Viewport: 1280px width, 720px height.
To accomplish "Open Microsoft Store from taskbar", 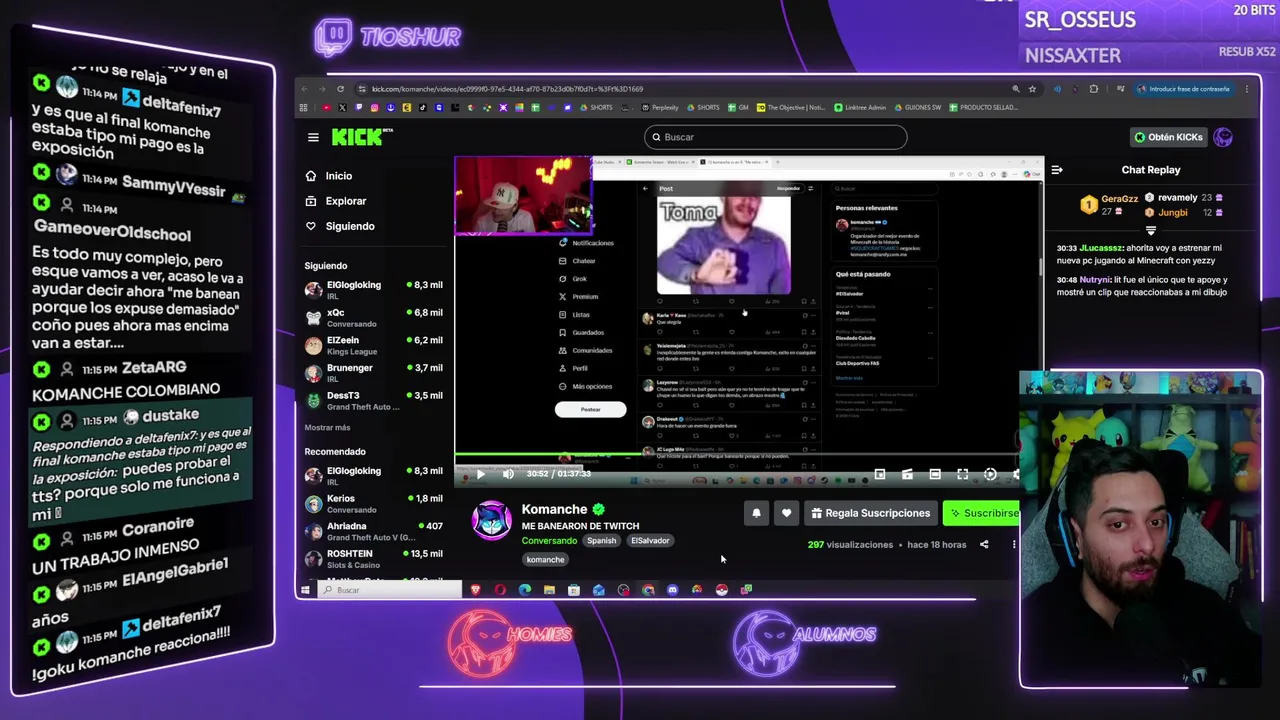I will point(574,590).
